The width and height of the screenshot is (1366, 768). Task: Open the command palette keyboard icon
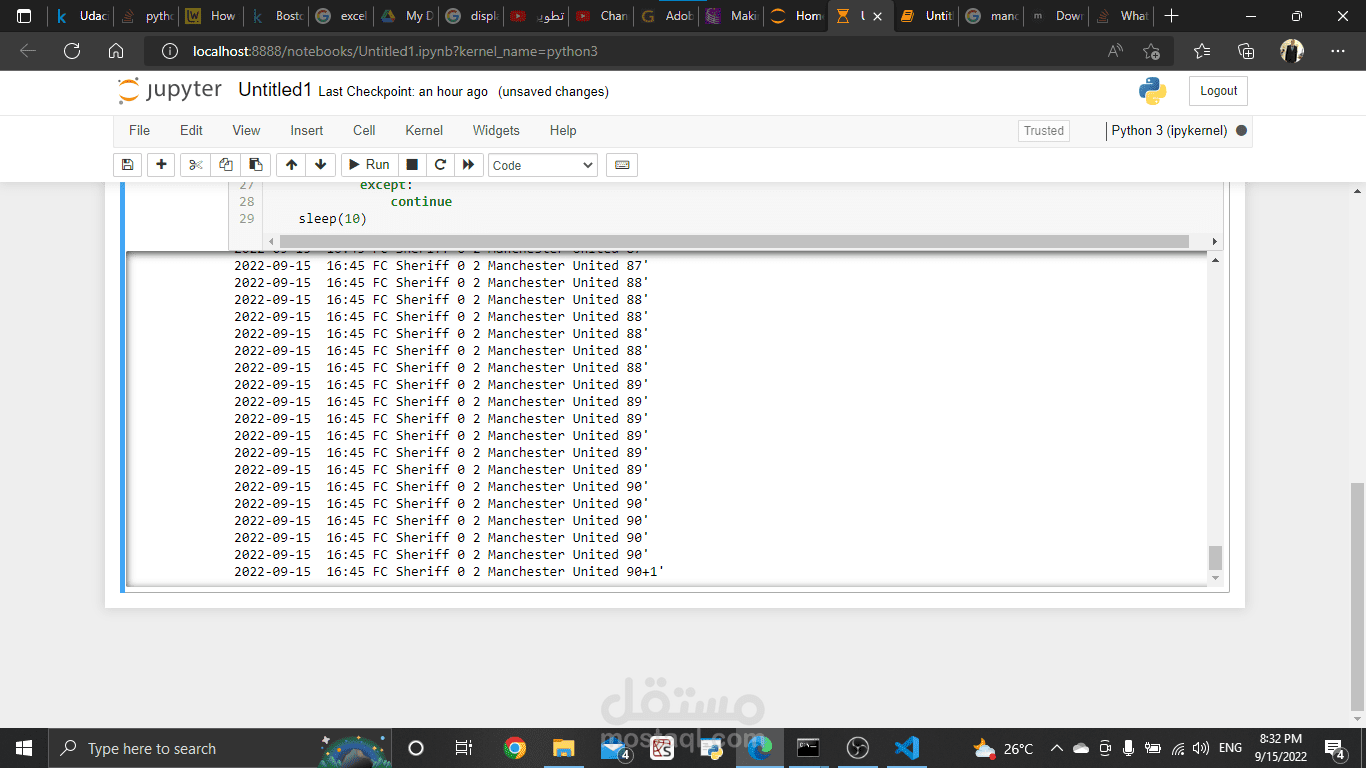click(x=622, y=165)
